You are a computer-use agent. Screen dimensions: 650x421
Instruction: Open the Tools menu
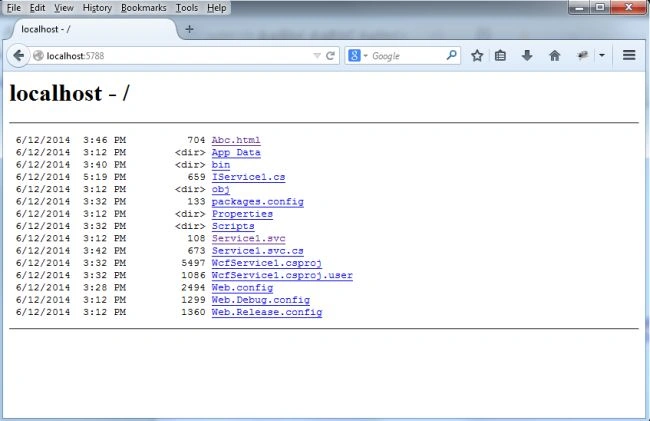pyautogui.click(x=187, y=8)
